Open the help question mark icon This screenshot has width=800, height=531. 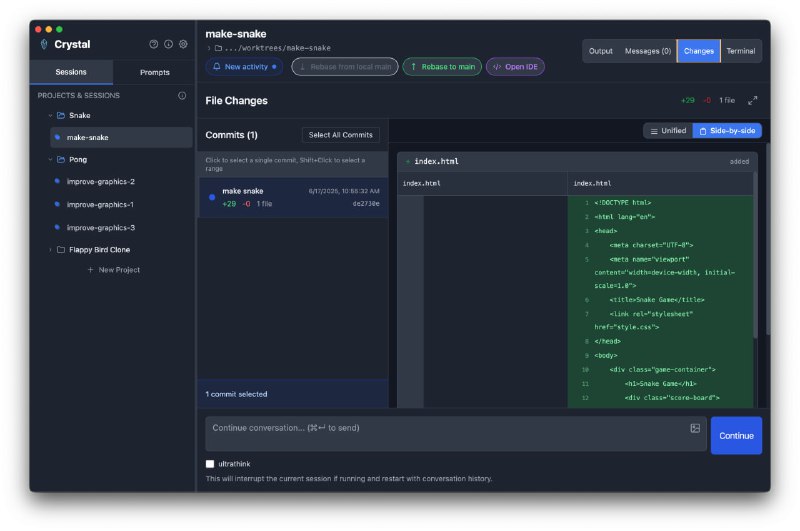[x=154, y=44]
